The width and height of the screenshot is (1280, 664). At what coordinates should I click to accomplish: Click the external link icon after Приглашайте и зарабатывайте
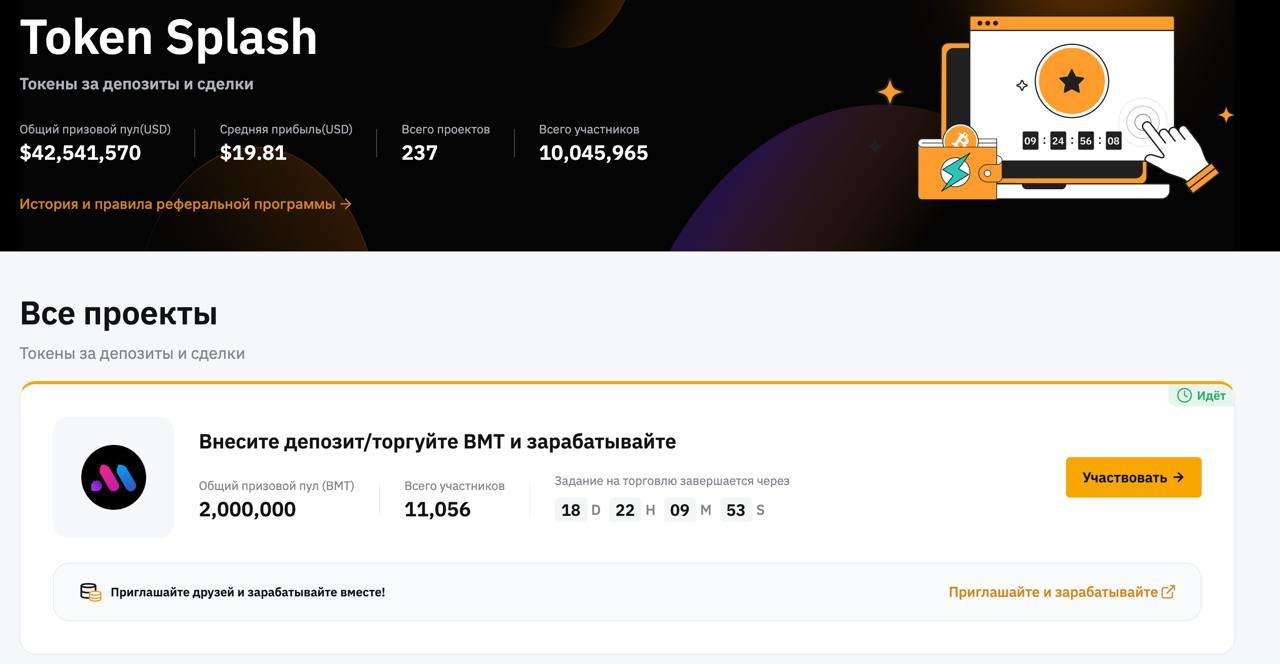pos(1168,592)
